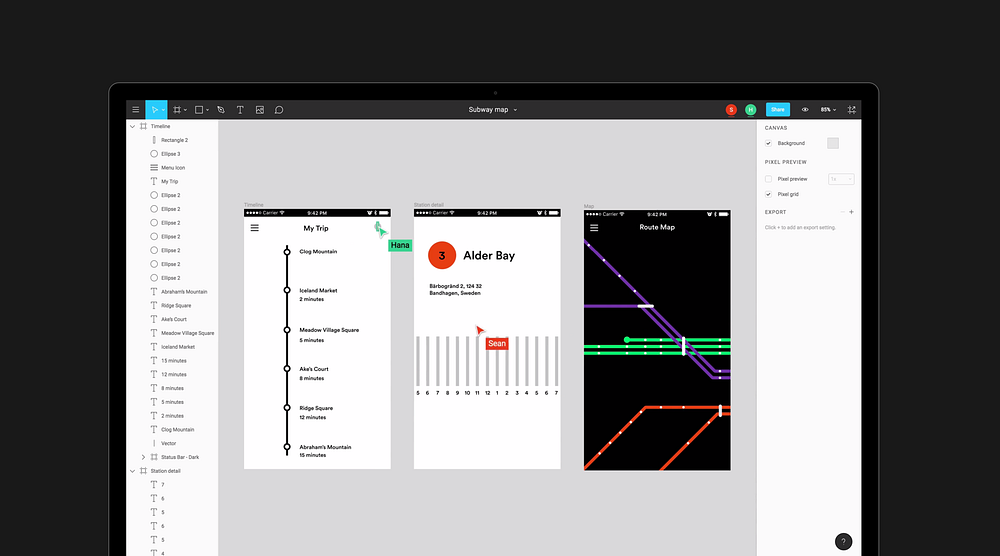Select the 15 minutes layer in layers panel
1000x556 pixels.
[172, 360]
